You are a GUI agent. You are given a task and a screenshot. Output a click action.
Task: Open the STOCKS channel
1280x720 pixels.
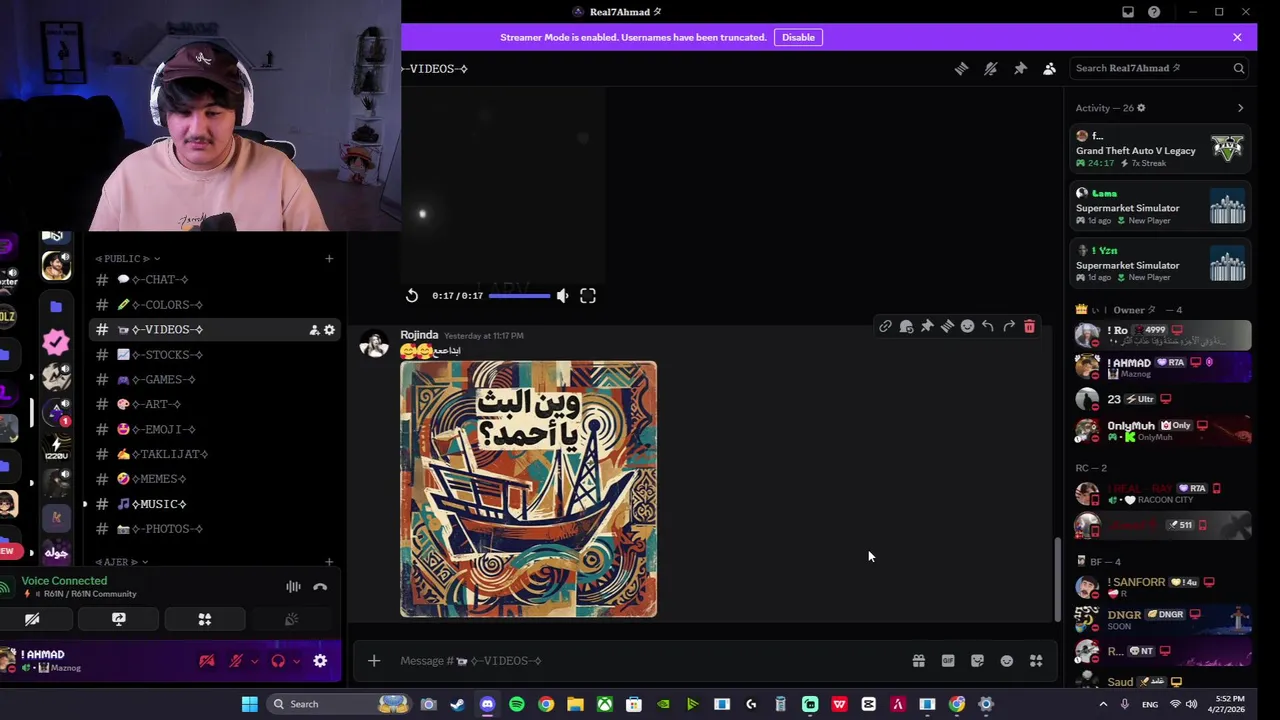tap(215, 354)
